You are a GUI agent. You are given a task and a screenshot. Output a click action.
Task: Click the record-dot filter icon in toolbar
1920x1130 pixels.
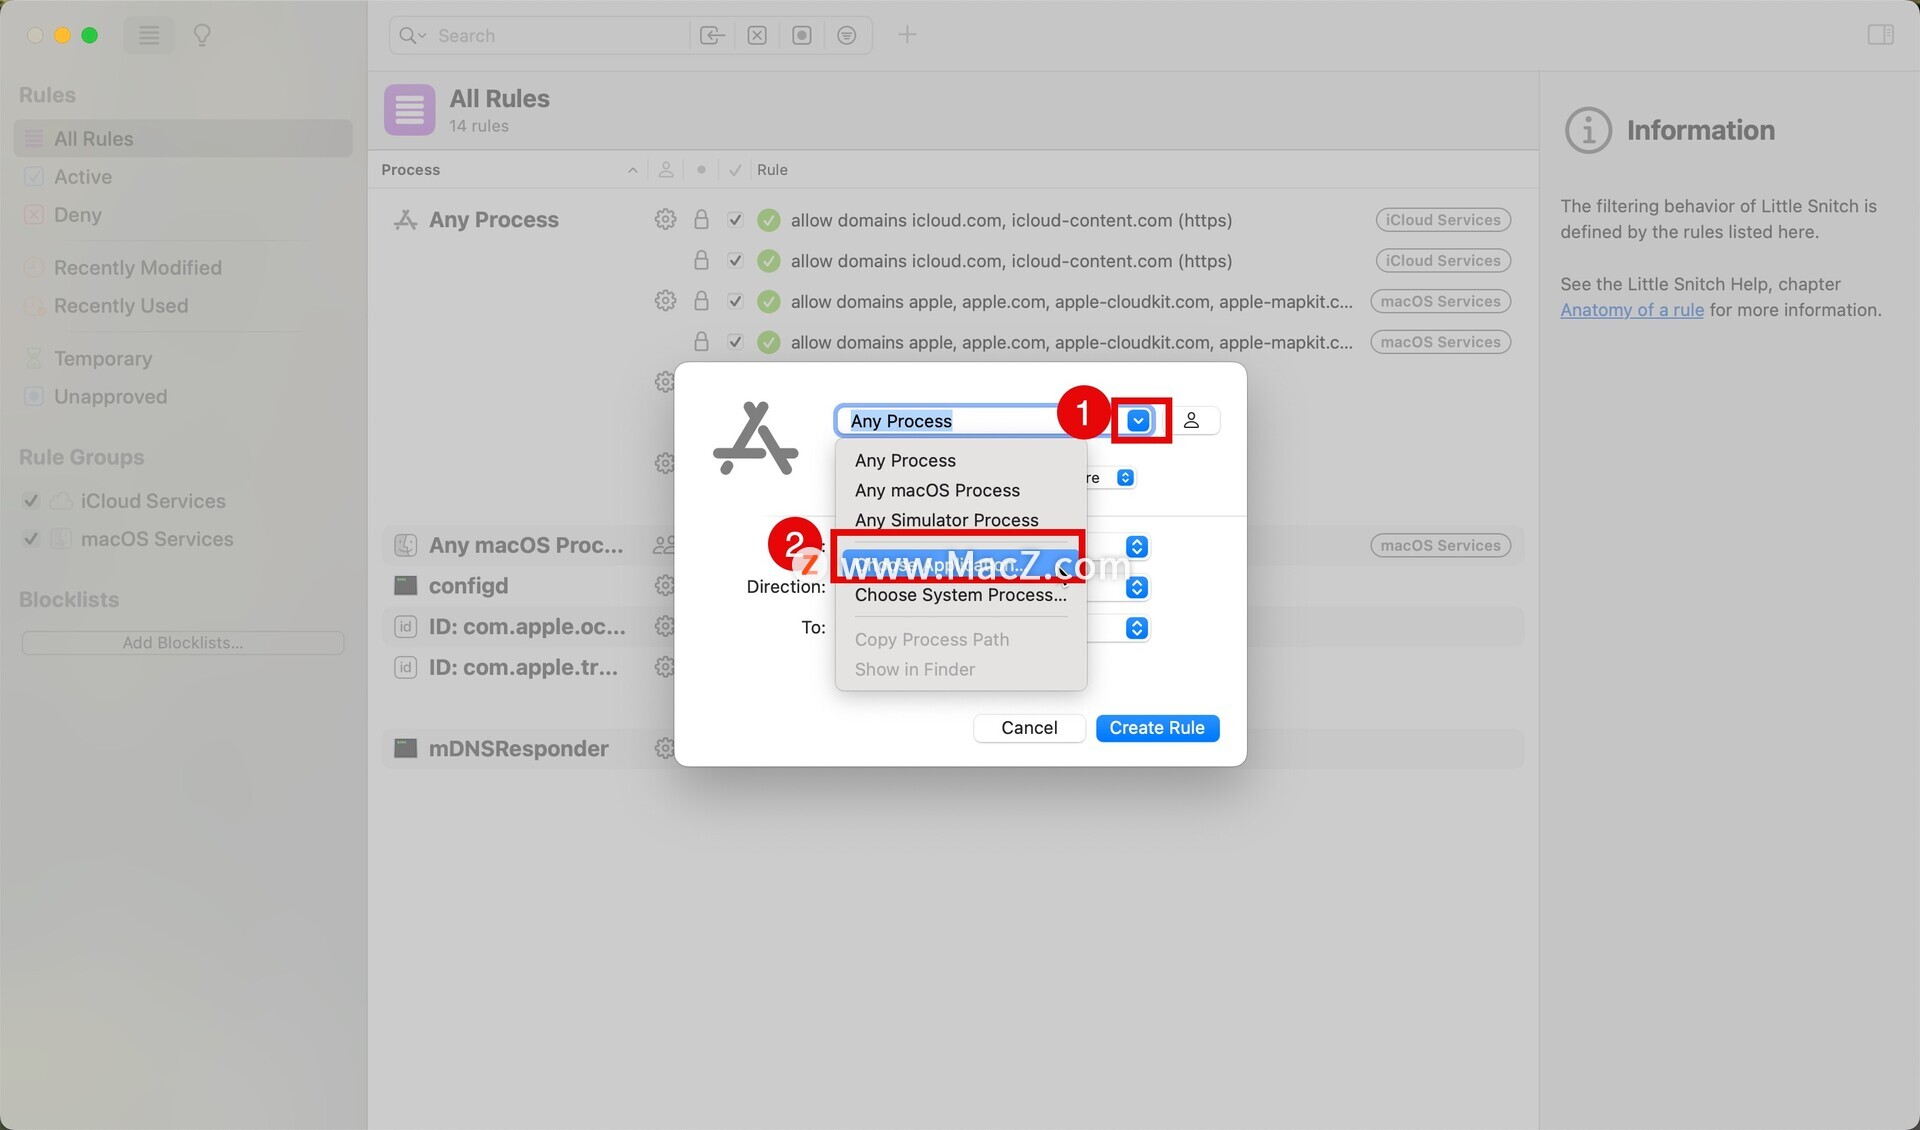tap(802, 36)
